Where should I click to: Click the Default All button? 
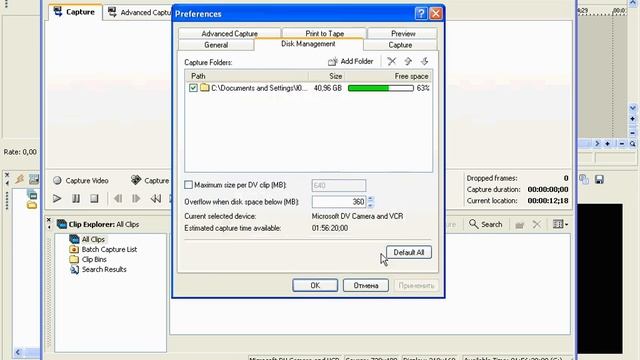[x=409, y=252]
